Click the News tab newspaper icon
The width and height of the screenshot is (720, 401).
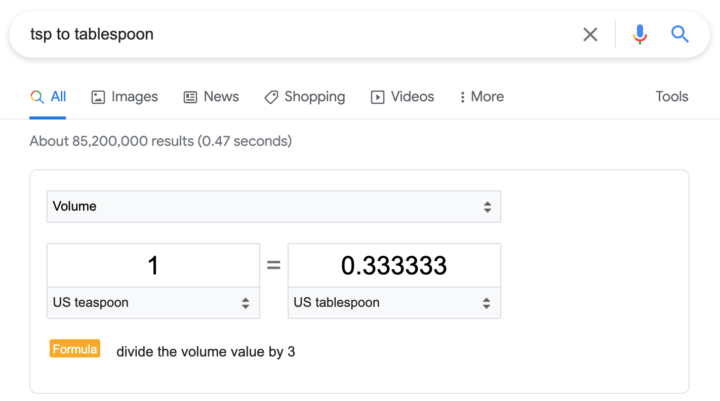(190, 97)
